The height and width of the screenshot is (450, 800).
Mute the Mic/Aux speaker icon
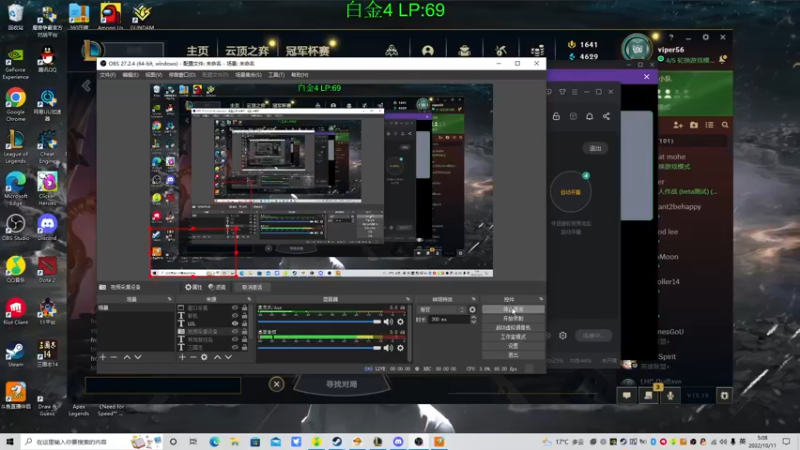[x=388, y=321]
